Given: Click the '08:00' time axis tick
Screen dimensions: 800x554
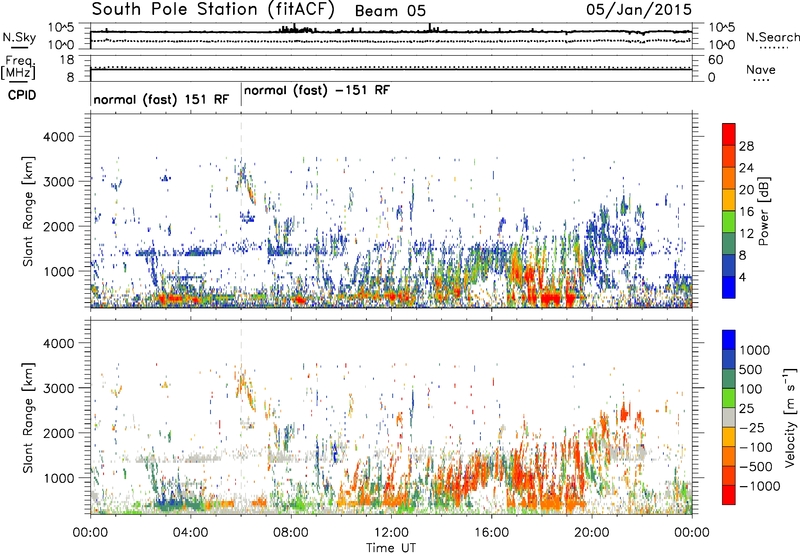Looking at the screenshot, I should [291, 533].
